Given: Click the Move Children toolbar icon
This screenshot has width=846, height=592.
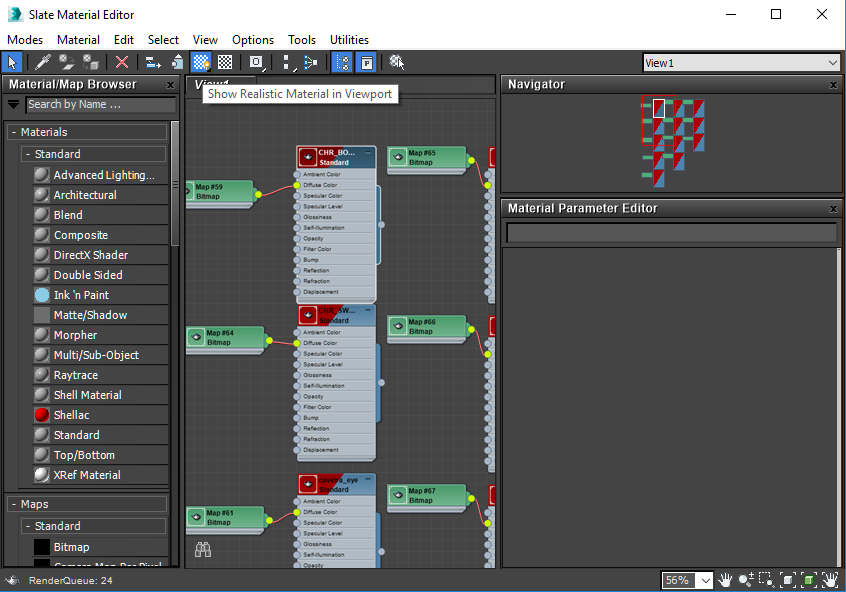Looking at the screenshot, I should [x=153, y=62].
